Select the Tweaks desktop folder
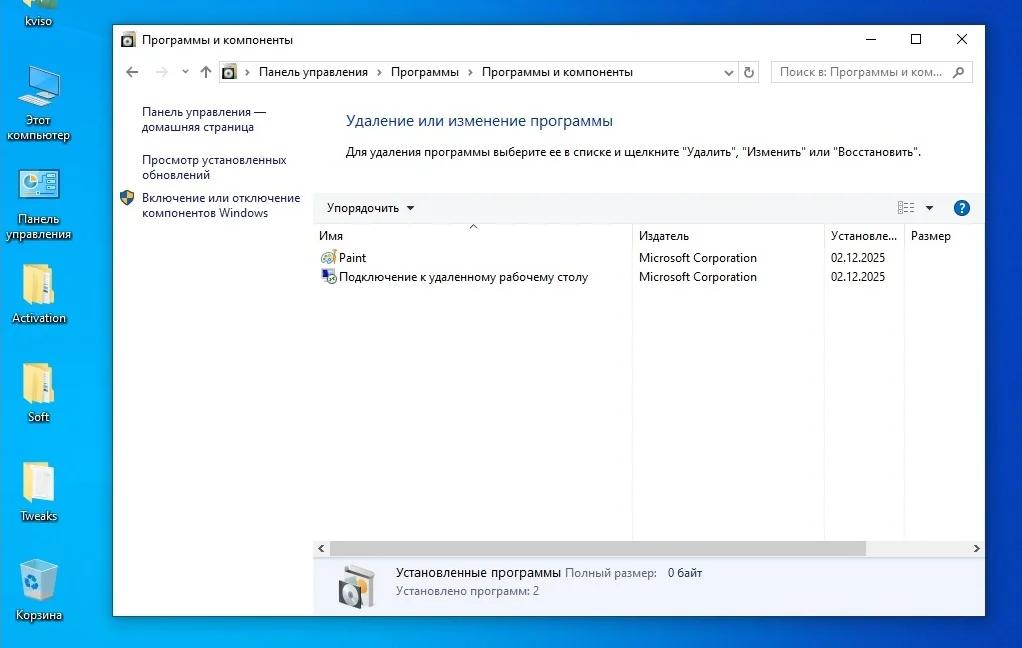The image size is (1022, 648). tap(39, 492)
